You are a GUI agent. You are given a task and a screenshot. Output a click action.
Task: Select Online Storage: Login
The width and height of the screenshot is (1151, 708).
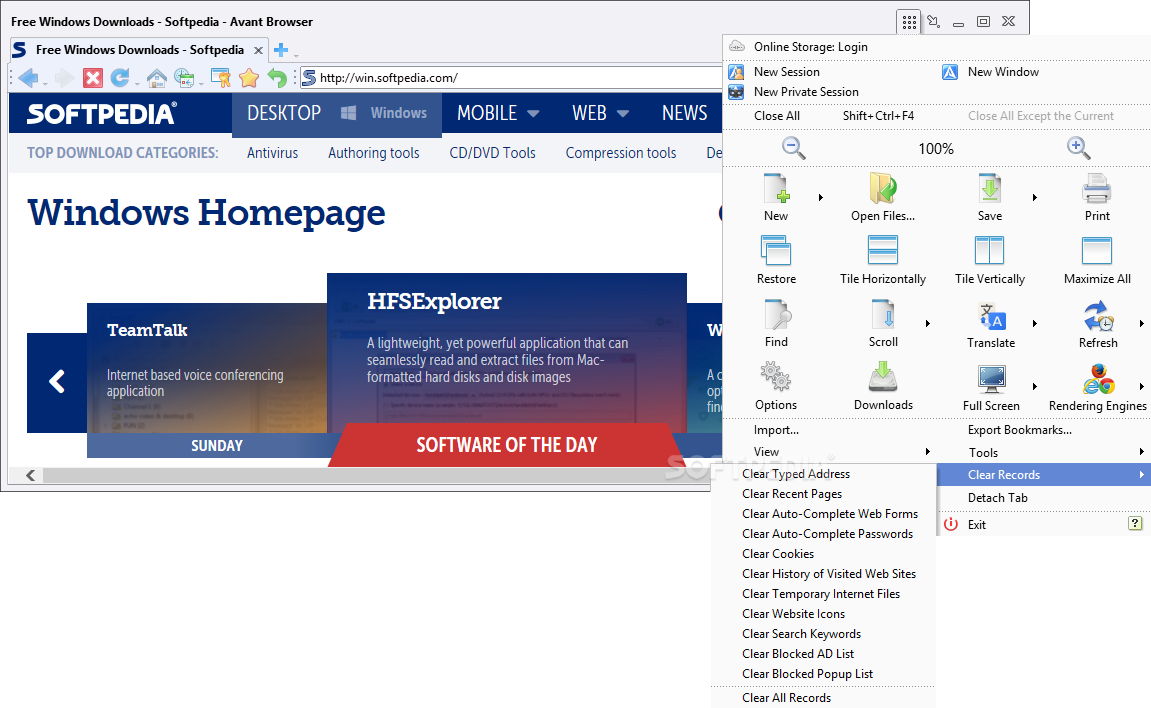pos(810,47)
